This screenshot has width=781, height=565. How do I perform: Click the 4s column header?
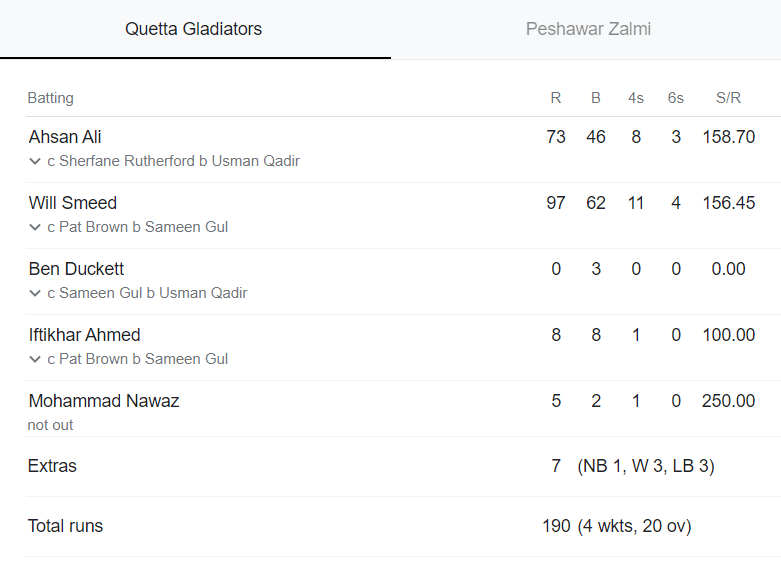[636, 98]
